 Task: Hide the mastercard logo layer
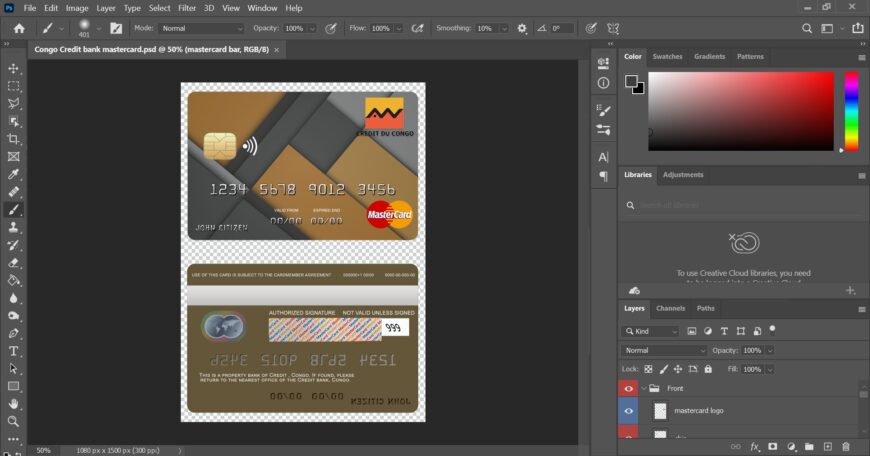(628, 411)
